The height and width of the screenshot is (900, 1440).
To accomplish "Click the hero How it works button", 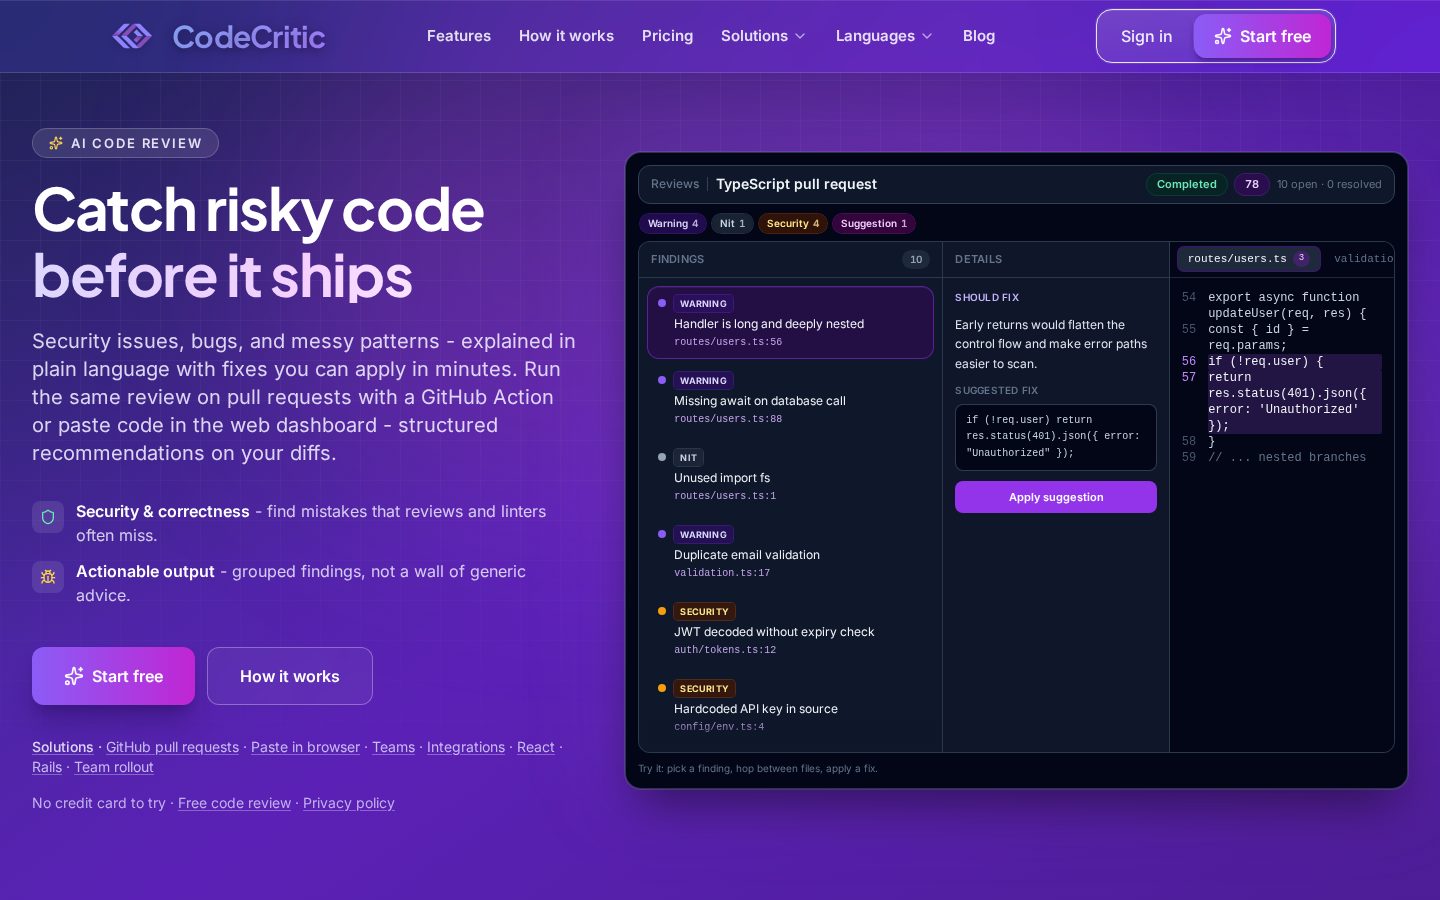I will 290,676.
